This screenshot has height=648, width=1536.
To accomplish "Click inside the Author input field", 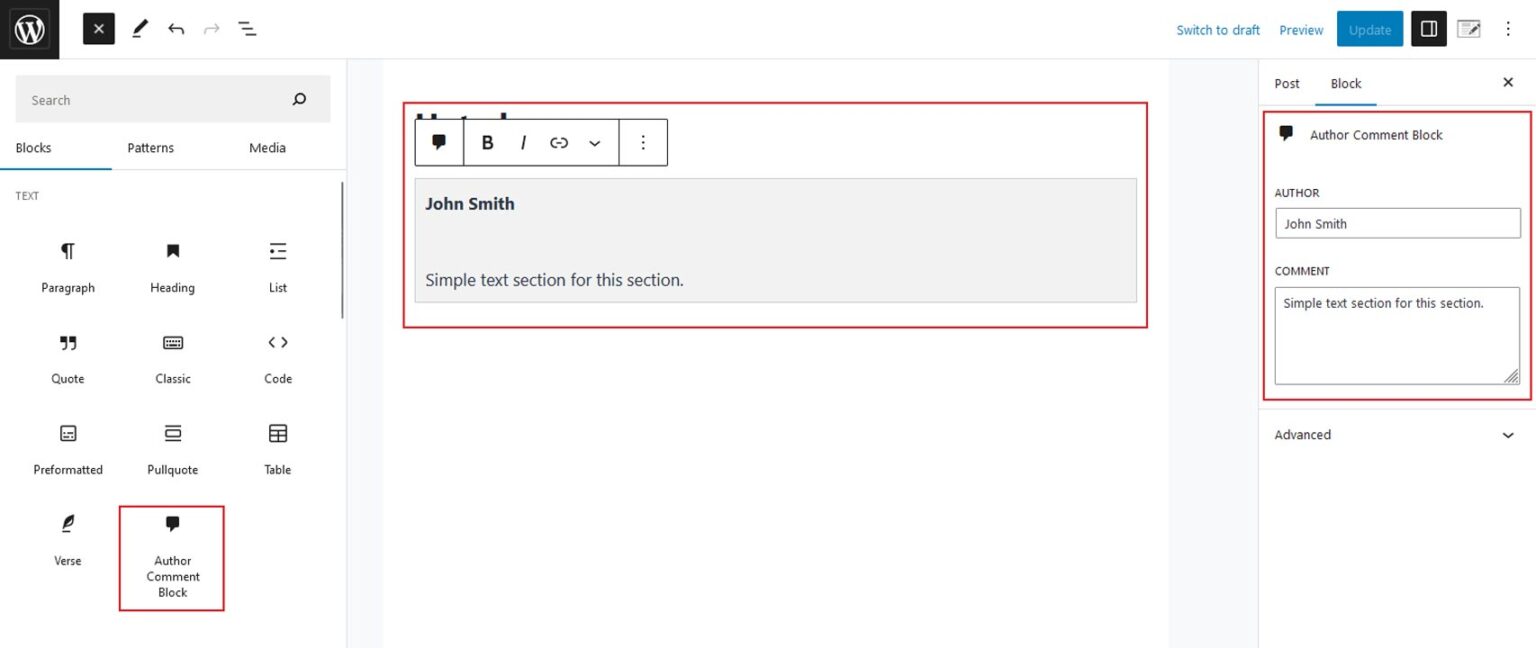I will click(1397, 223).
